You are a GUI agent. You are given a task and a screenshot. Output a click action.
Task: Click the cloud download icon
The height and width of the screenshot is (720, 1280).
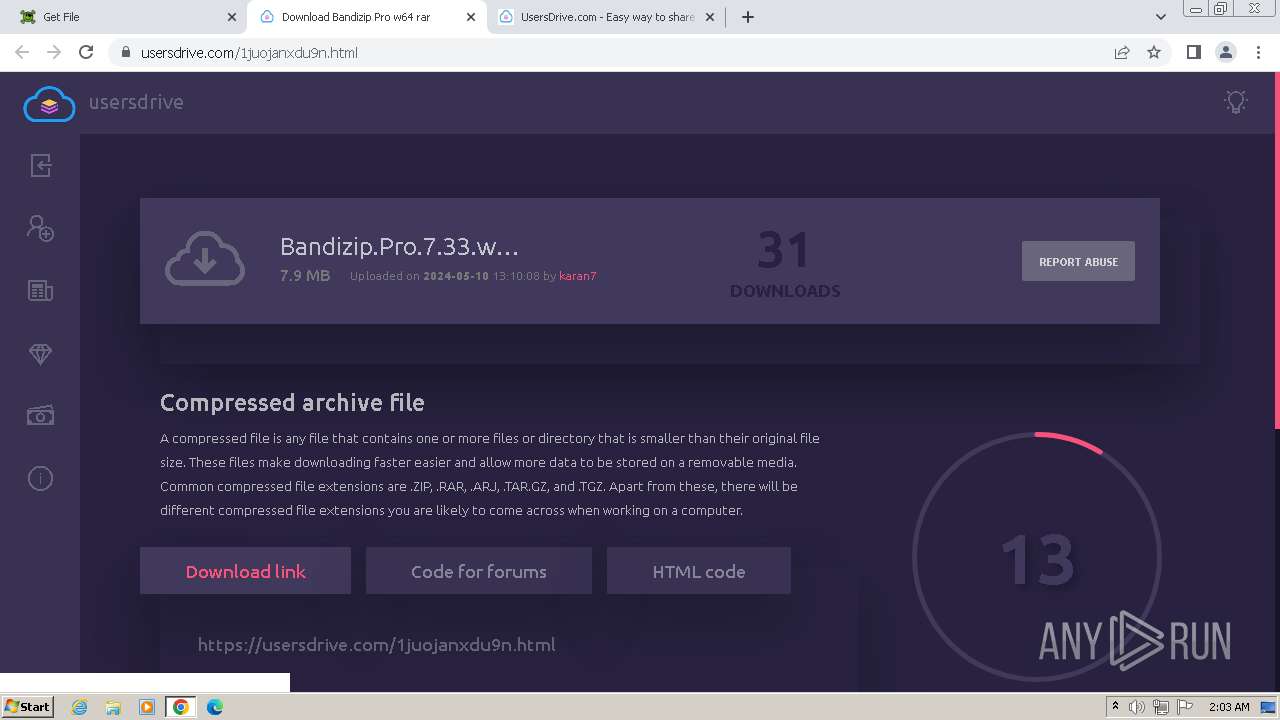point(205,259)
